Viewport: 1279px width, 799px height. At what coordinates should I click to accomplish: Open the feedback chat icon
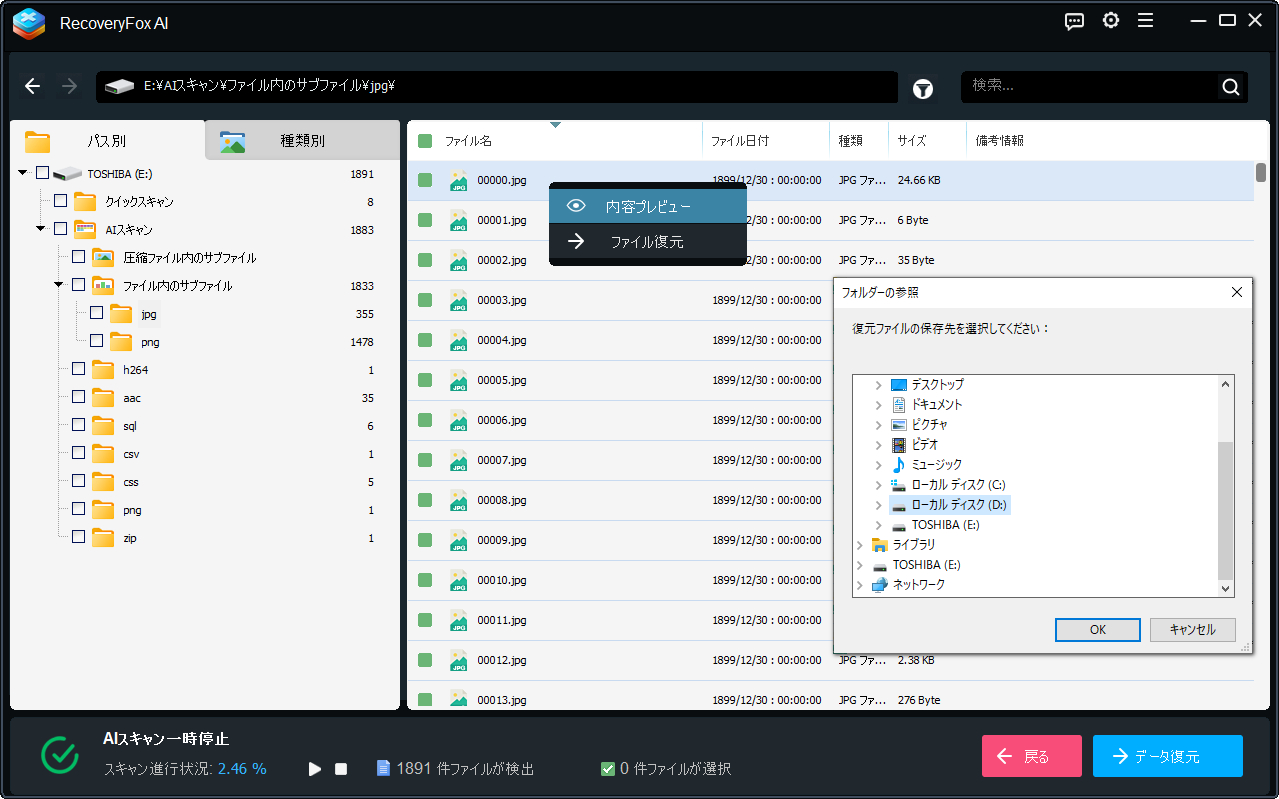1074,21
